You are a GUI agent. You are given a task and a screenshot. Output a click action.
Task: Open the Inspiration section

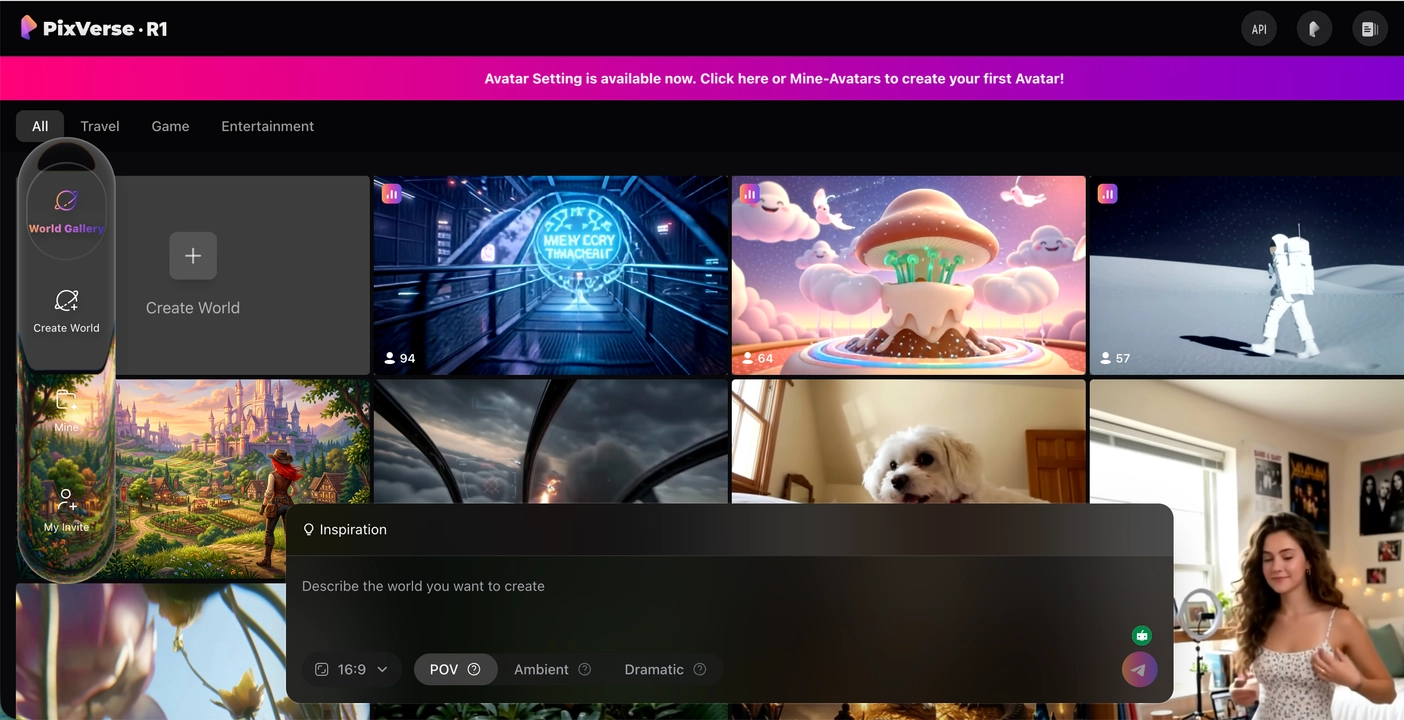coord(345,529)
